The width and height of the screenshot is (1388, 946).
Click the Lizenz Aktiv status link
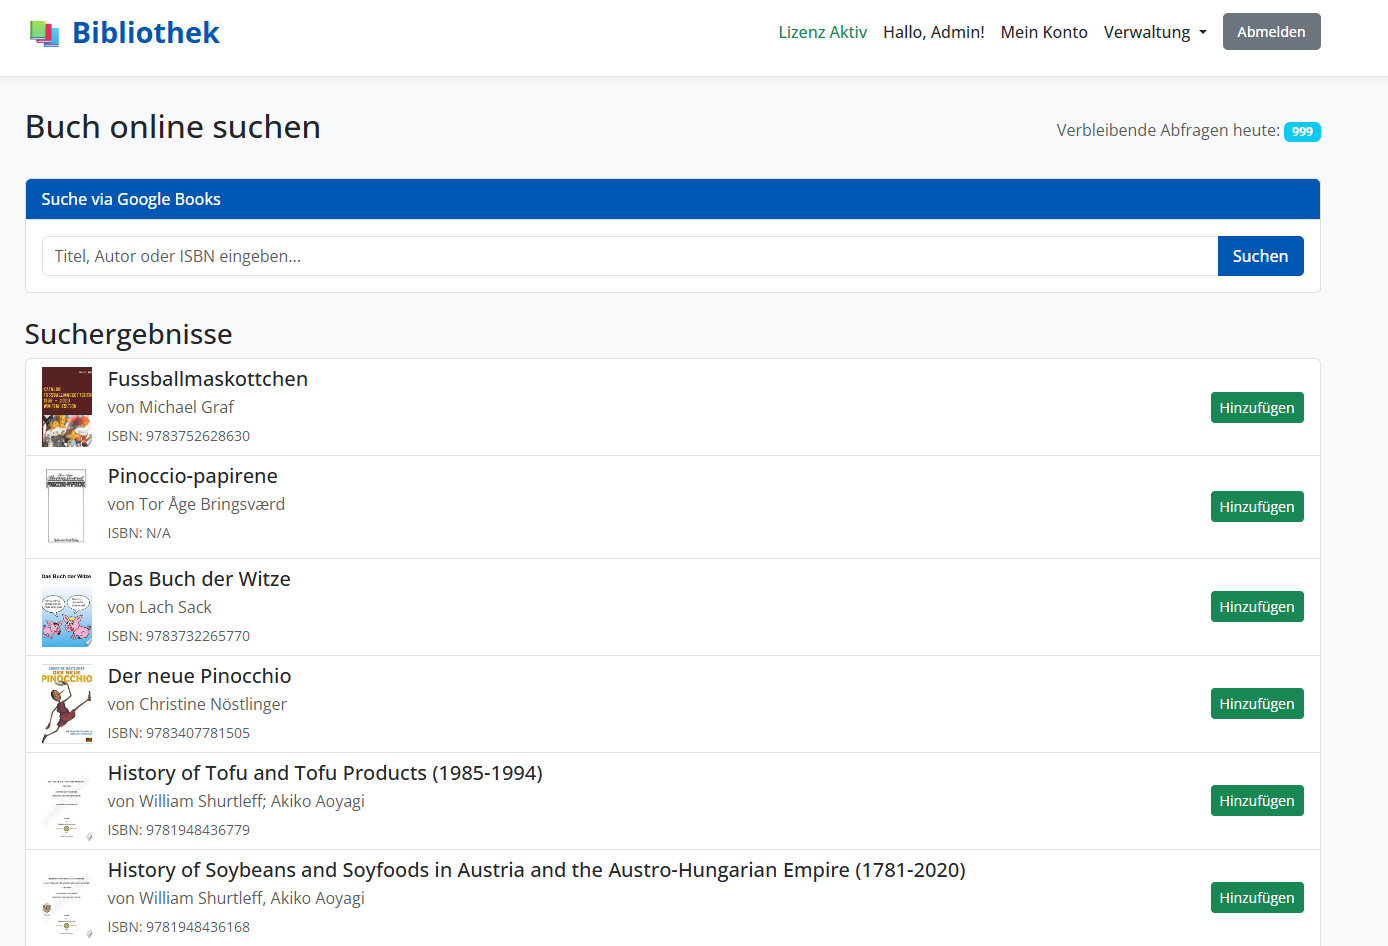pos(823,31)
